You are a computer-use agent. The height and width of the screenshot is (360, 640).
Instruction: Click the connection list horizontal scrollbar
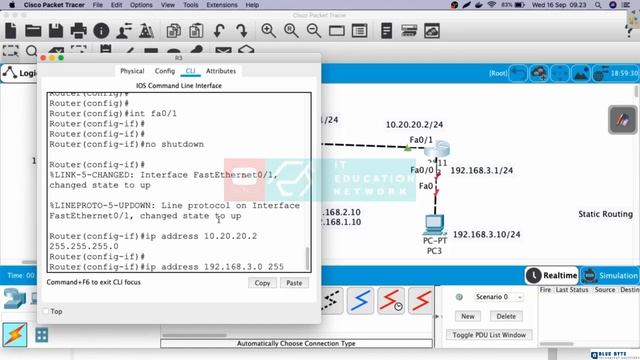[195, 336]
